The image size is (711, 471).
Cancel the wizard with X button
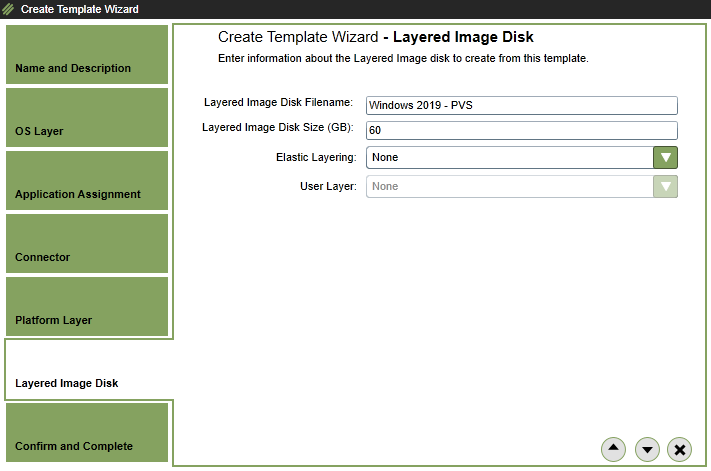click(680, 450)
